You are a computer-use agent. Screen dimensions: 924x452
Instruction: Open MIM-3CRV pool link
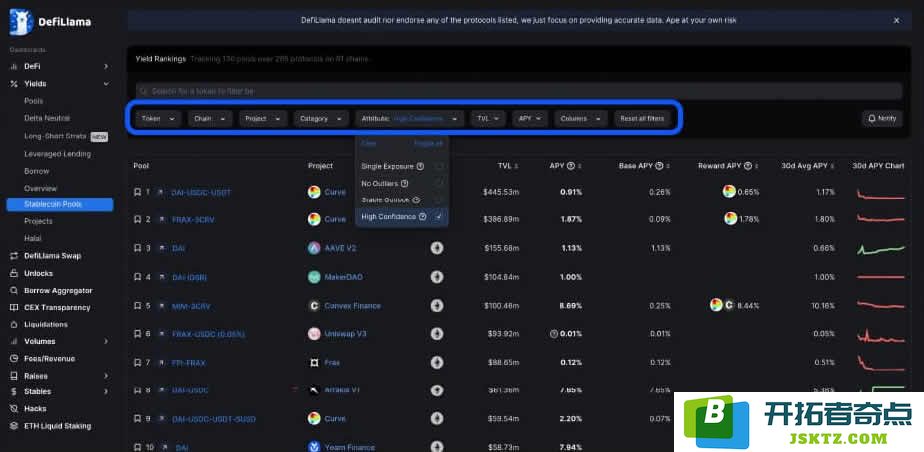pos(191,306)
